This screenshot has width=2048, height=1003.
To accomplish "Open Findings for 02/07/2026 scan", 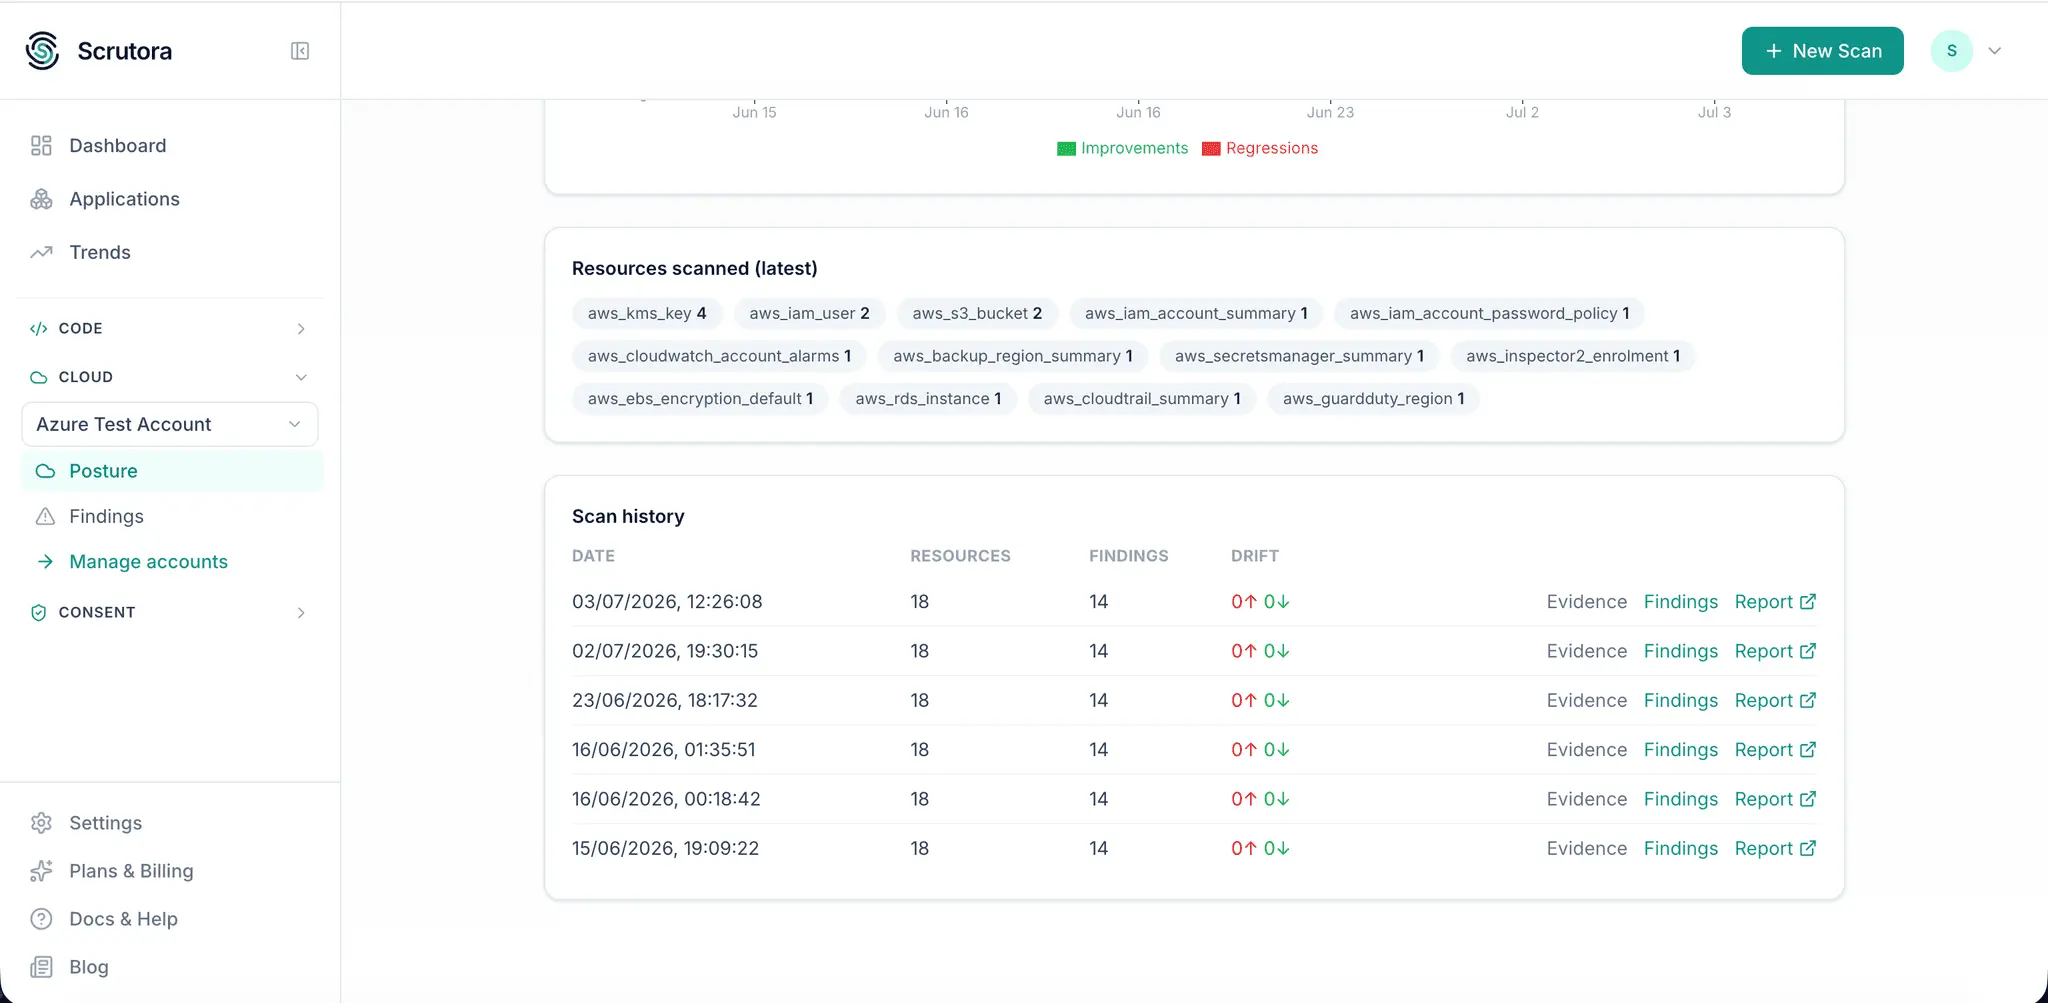I will pos(1680,651).
